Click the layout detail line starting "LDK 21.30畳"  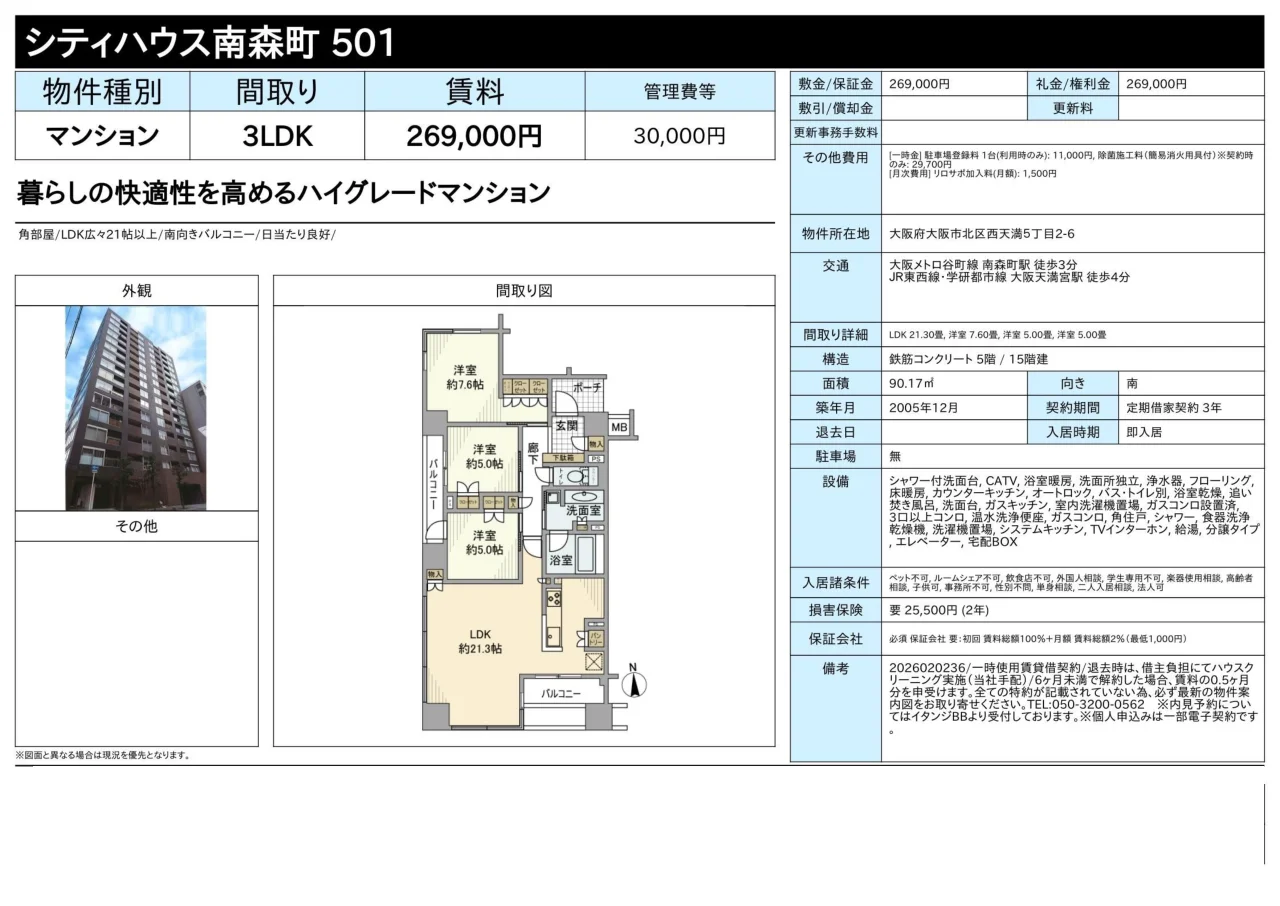(997, 335)
